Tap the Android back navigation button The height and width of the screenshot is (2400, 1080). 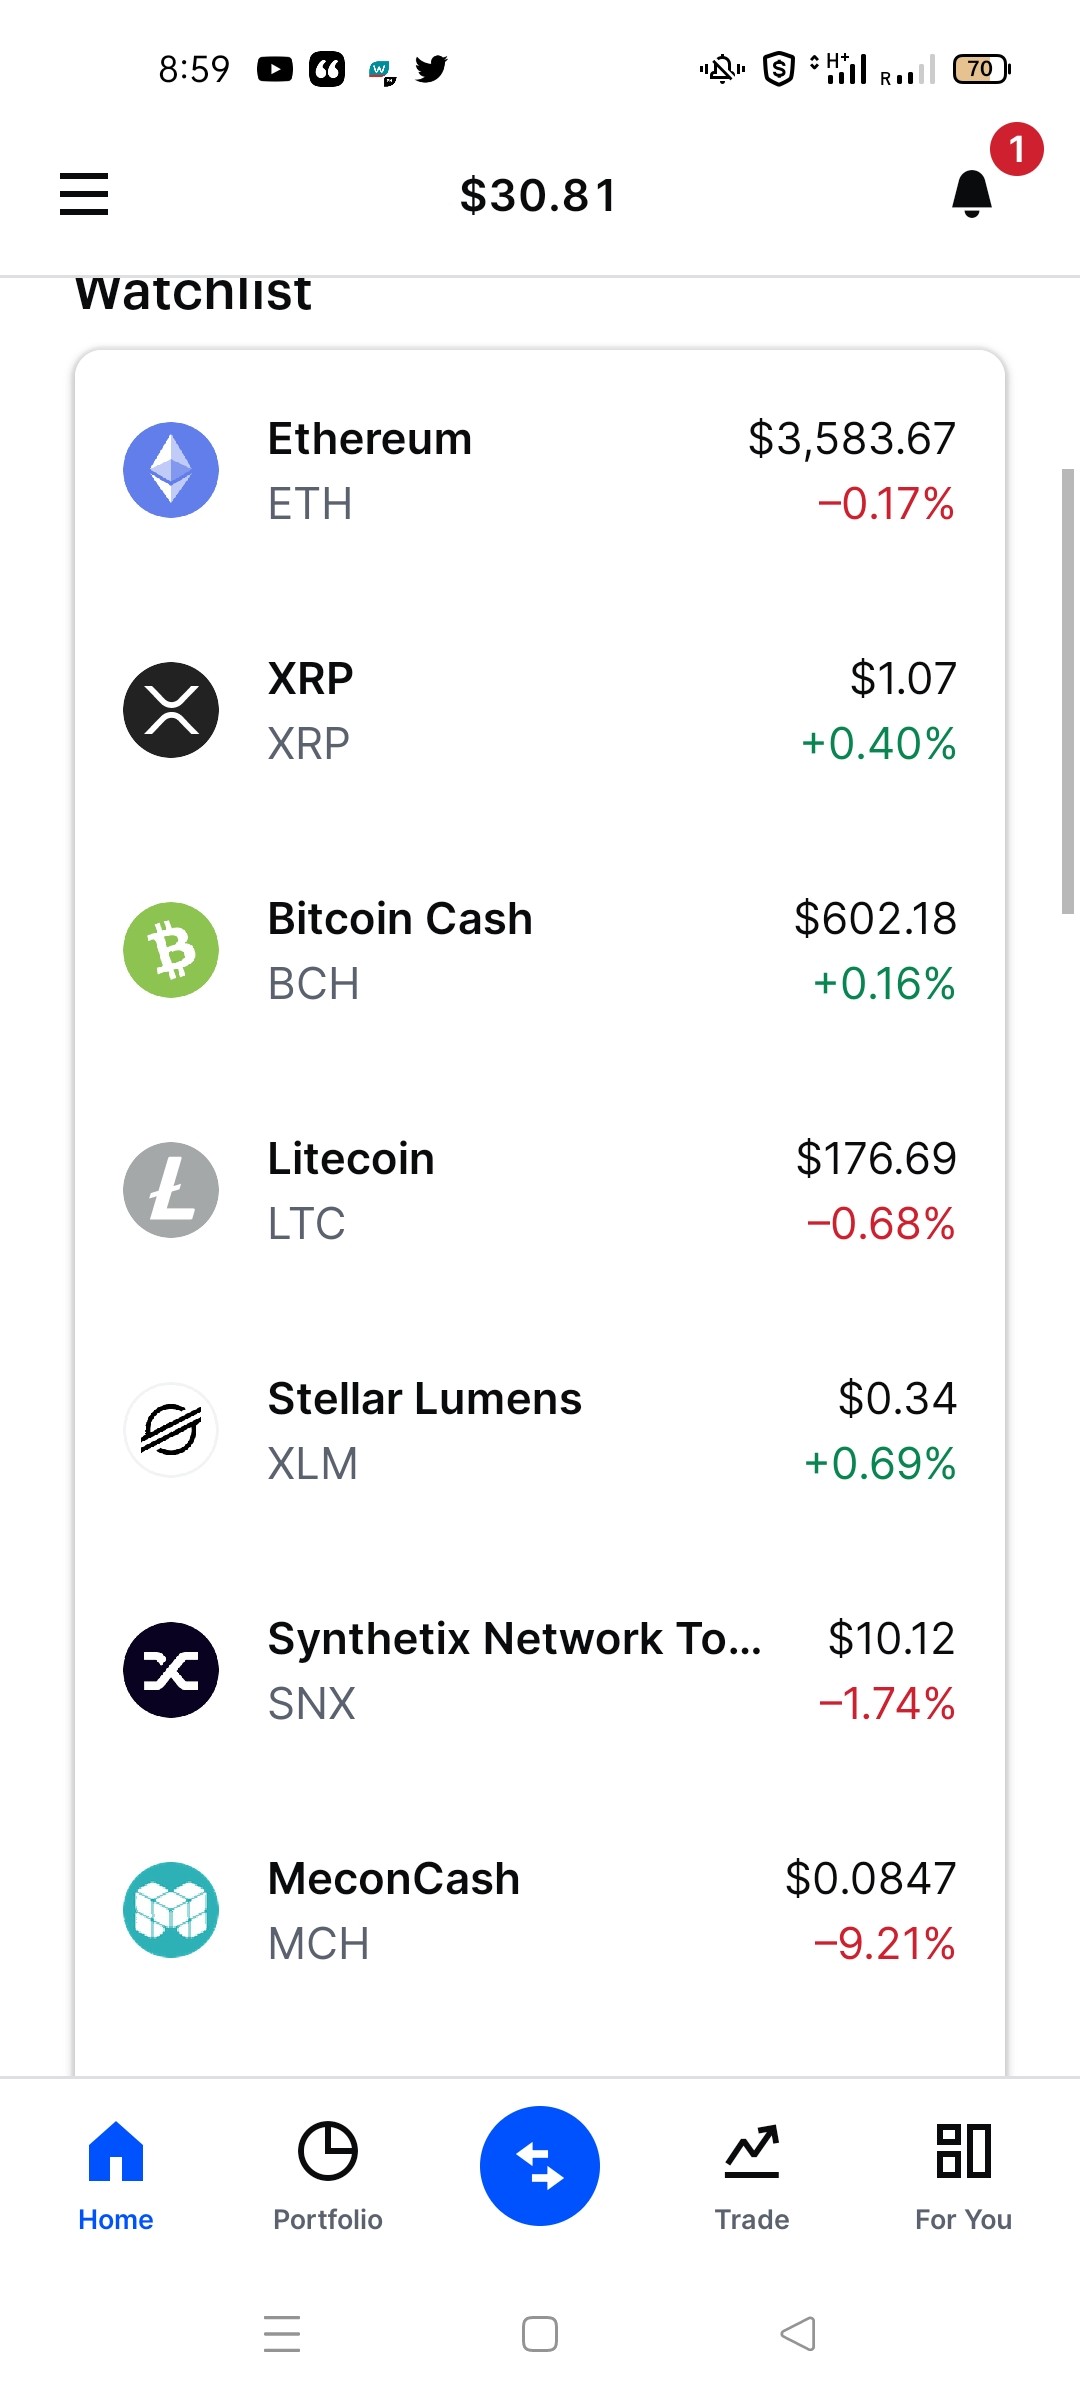pos(798,2334)
